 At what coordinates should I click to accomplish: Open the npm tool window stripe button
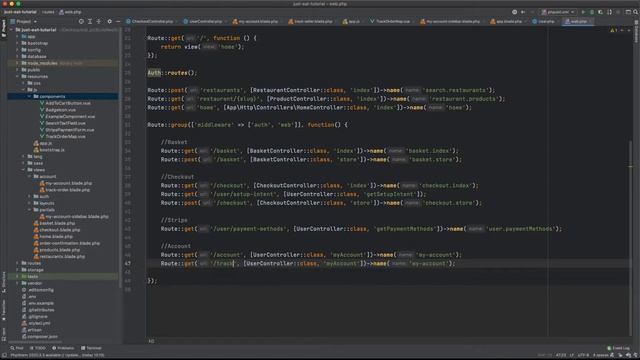point(4,333)
